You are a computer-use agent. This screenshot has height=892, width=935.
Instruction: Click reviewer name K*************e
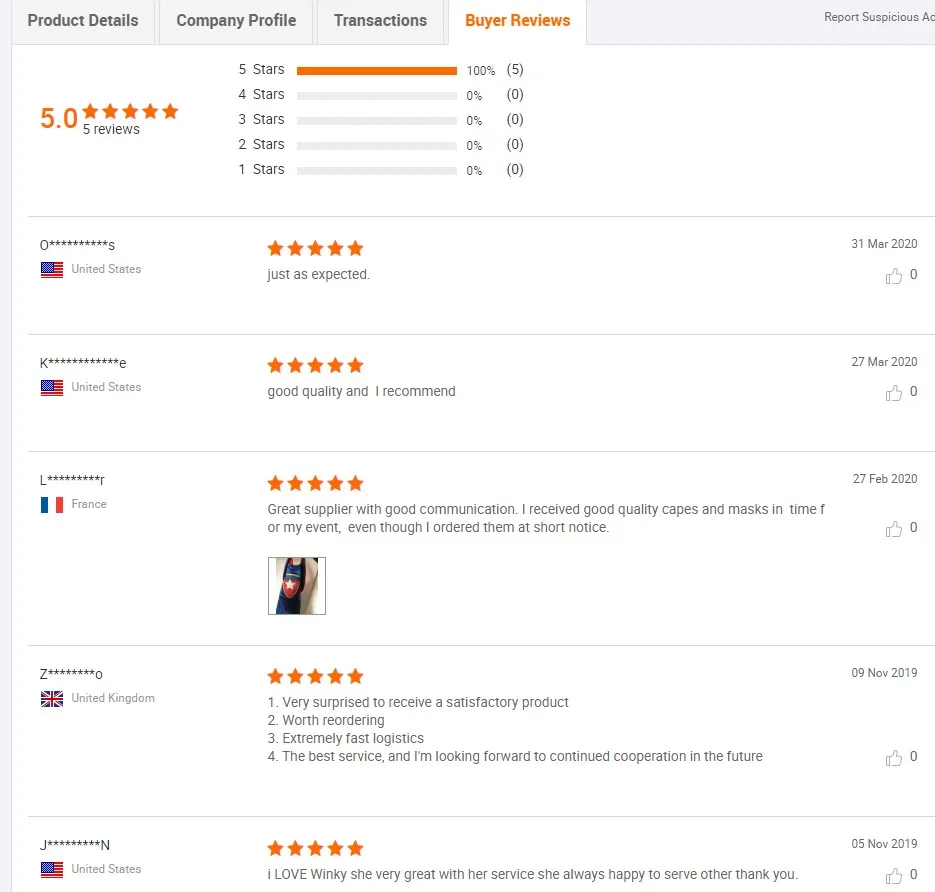pyautogui.click(x=83, y=363)
